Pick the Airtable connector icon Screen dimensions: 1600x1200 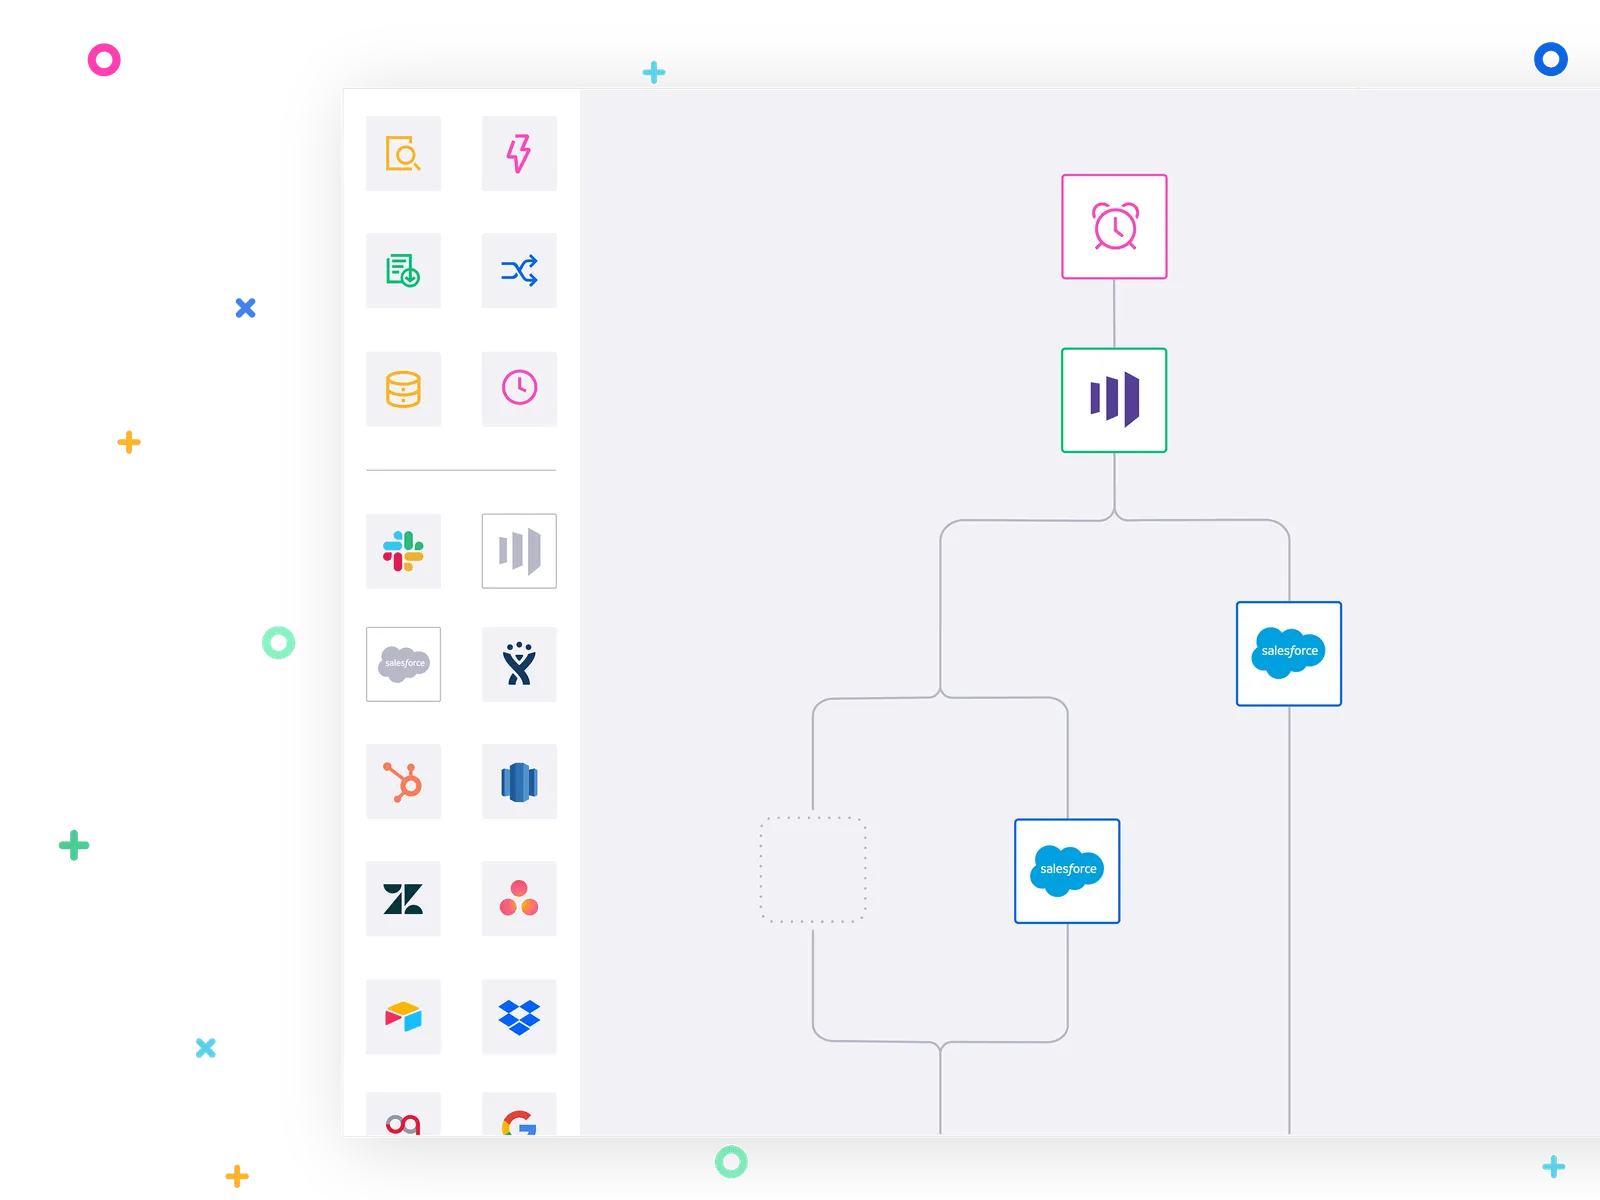pyautogui.click(x=403, y=1016)
